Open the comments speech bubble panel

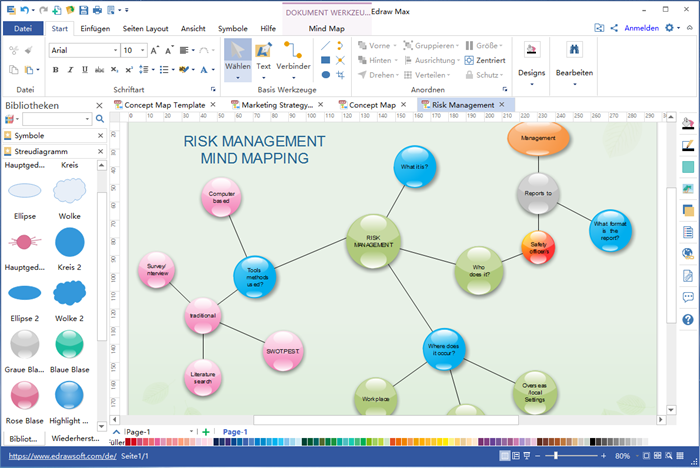click(x=688, y=297)
